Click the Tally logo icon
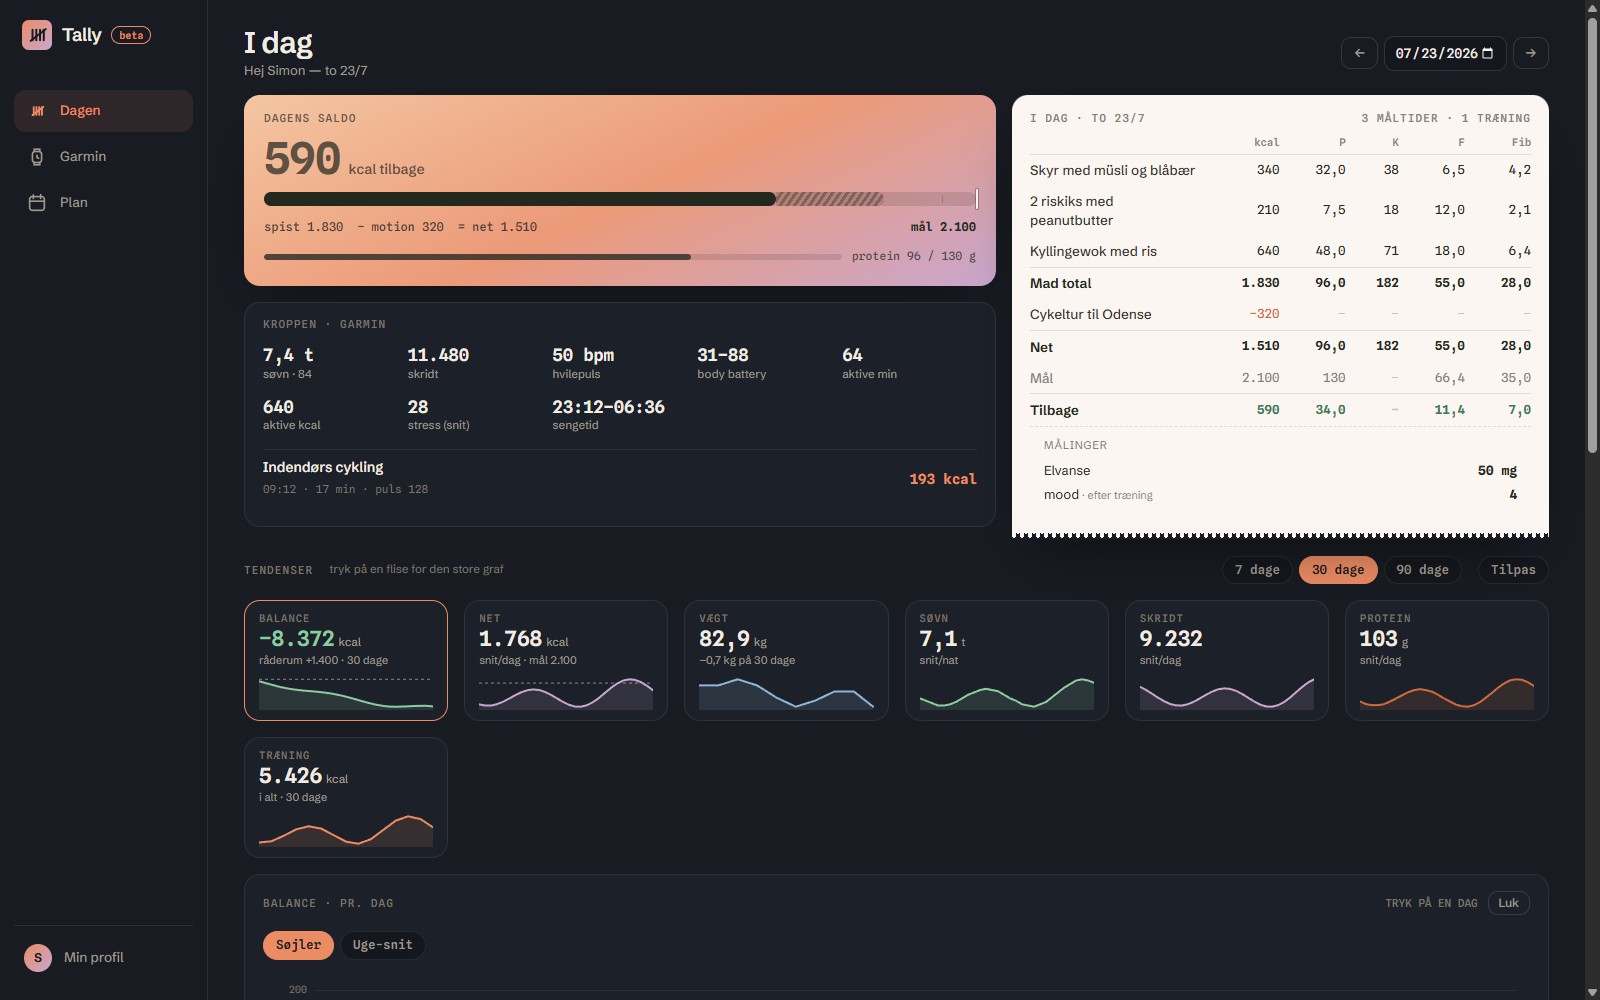Viewport: 1600px width, 1000px height. click(37, 35)
